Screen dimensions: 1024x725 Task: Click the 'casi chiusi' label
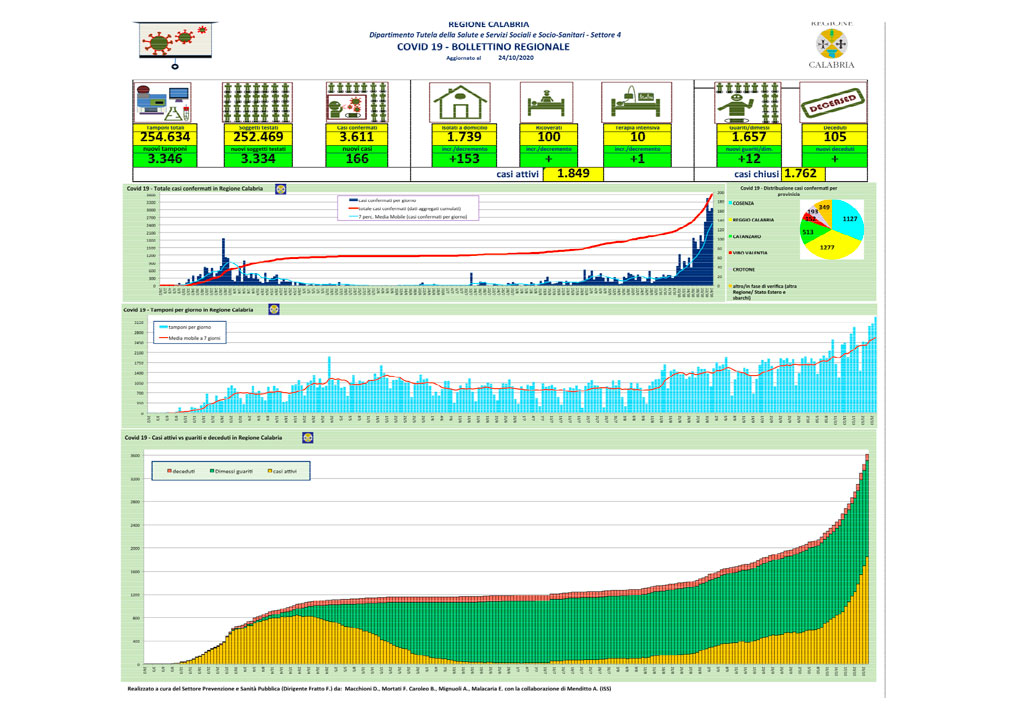point(756,174)
